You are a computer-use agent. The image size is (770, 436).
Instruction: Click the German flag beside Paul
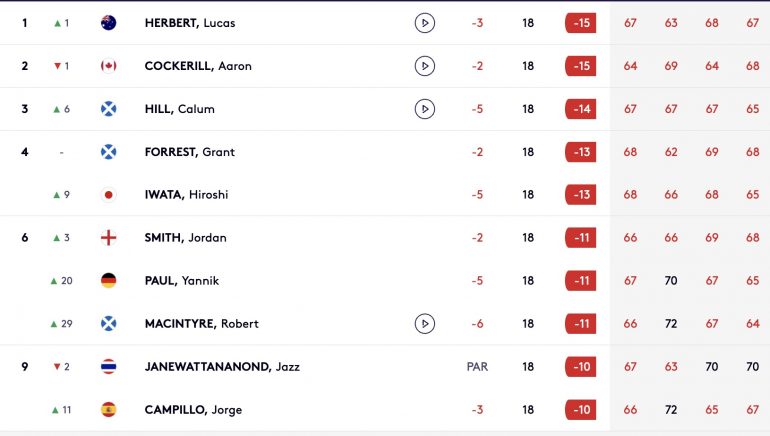point(109,281)
